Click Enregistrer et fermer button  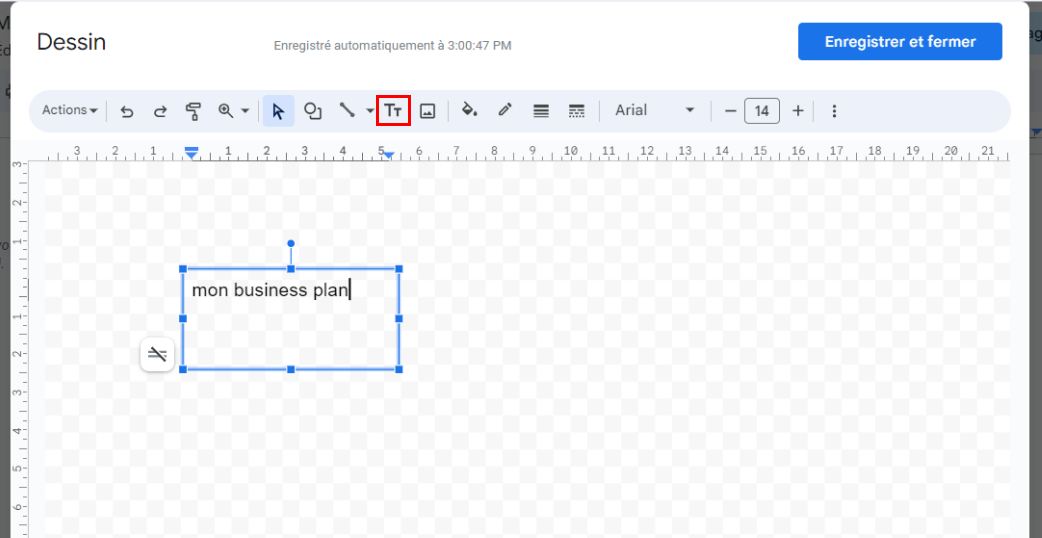point(900,42)
